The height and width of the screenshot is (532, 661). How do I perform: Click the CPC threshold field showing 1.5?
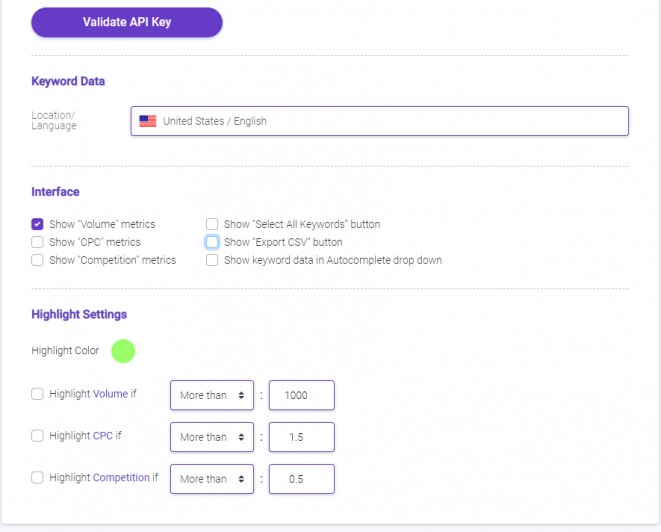click(x=302, y=437)
